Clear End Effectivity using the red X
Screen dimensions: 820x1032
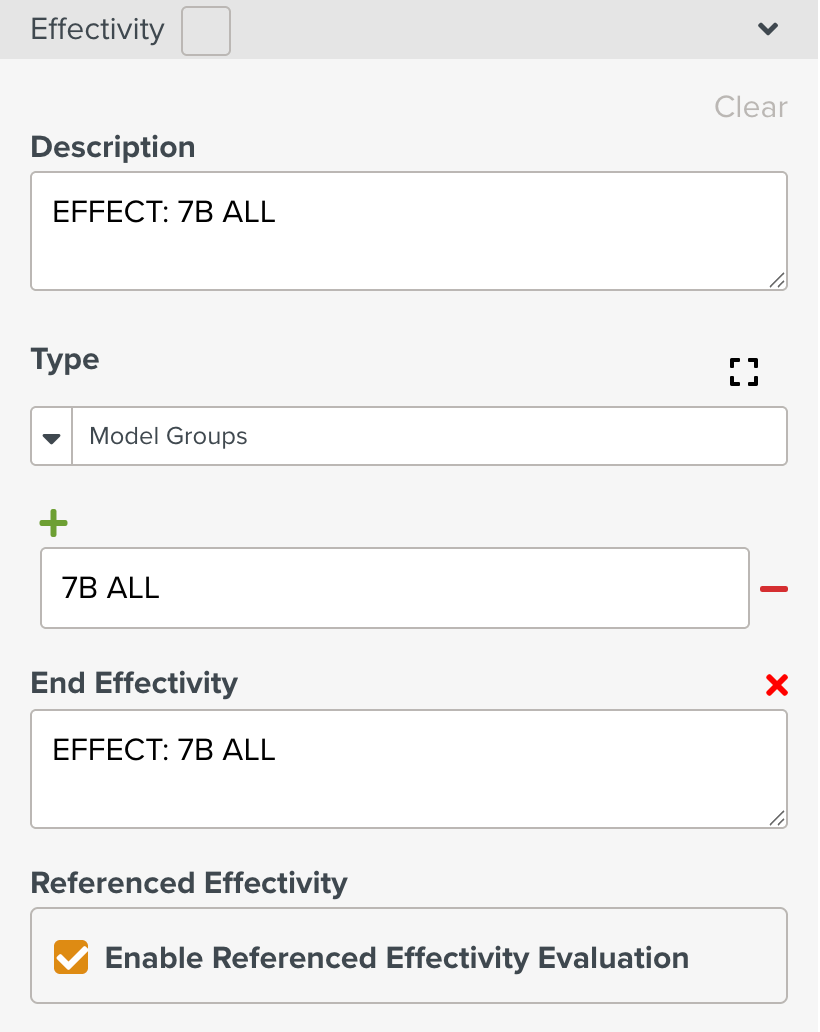point(777,685)
